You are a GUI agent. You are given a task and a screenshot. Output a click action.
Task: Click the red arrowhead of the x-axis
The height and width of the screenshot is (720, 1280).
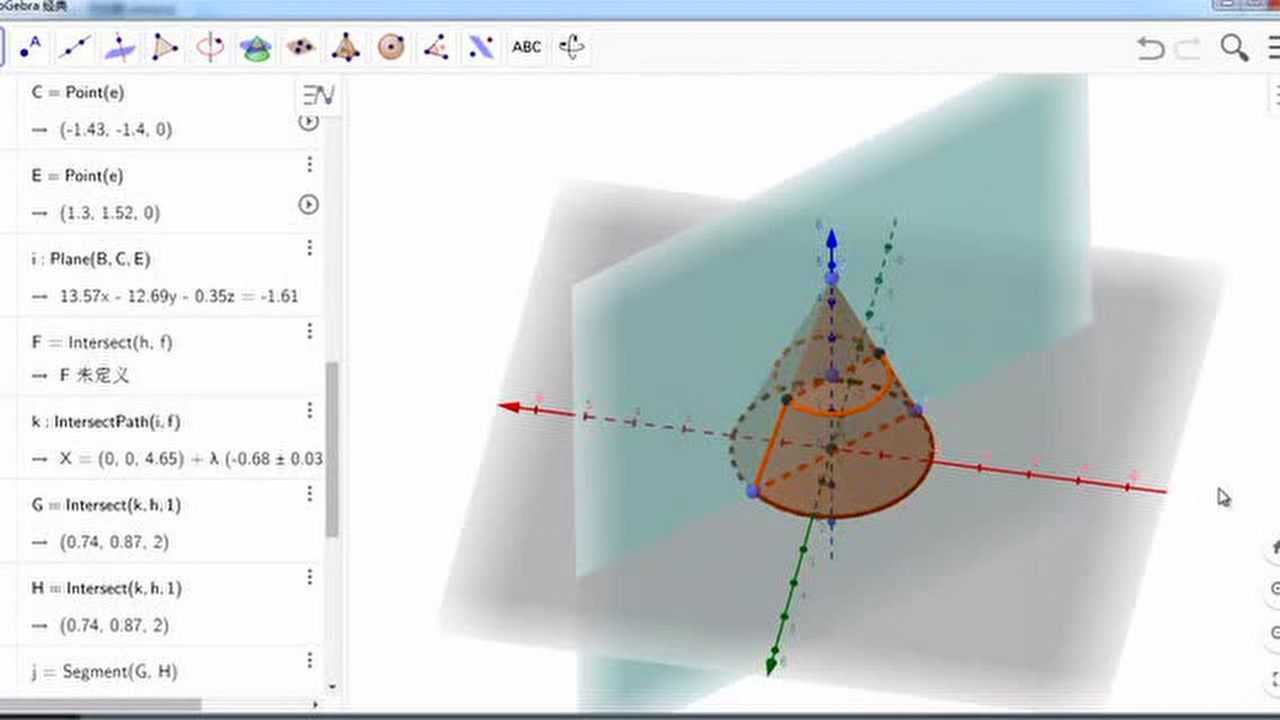[x=510, y=407]
